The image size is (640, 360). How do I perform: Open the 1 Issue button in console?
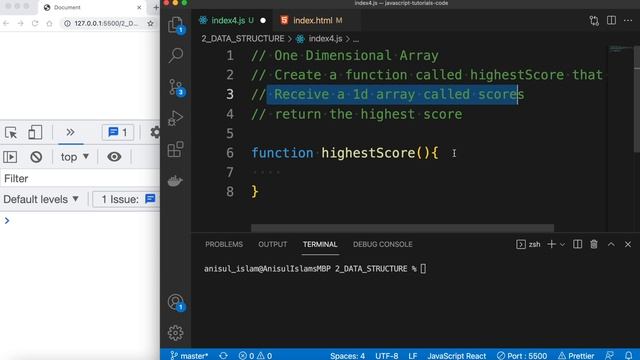126,199
